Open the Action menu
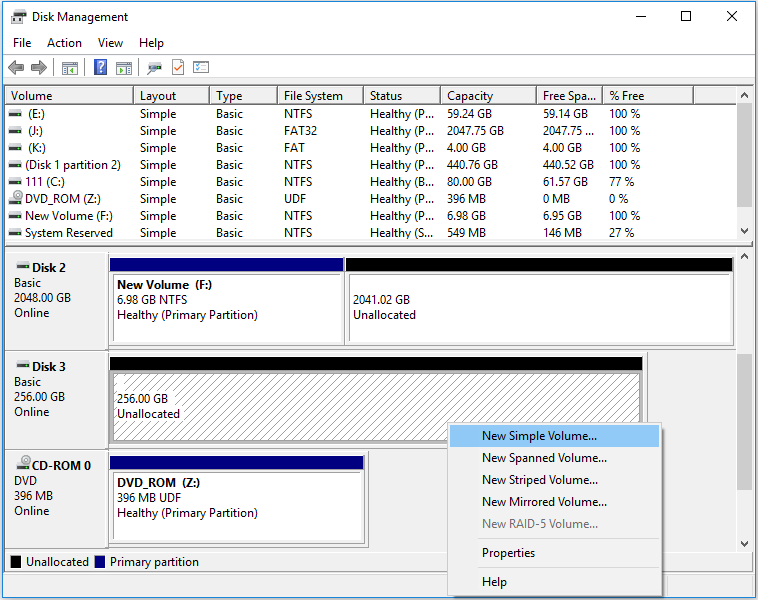This screenshot has width=758, height=600. pyautogui.click(x=64, y=43)
